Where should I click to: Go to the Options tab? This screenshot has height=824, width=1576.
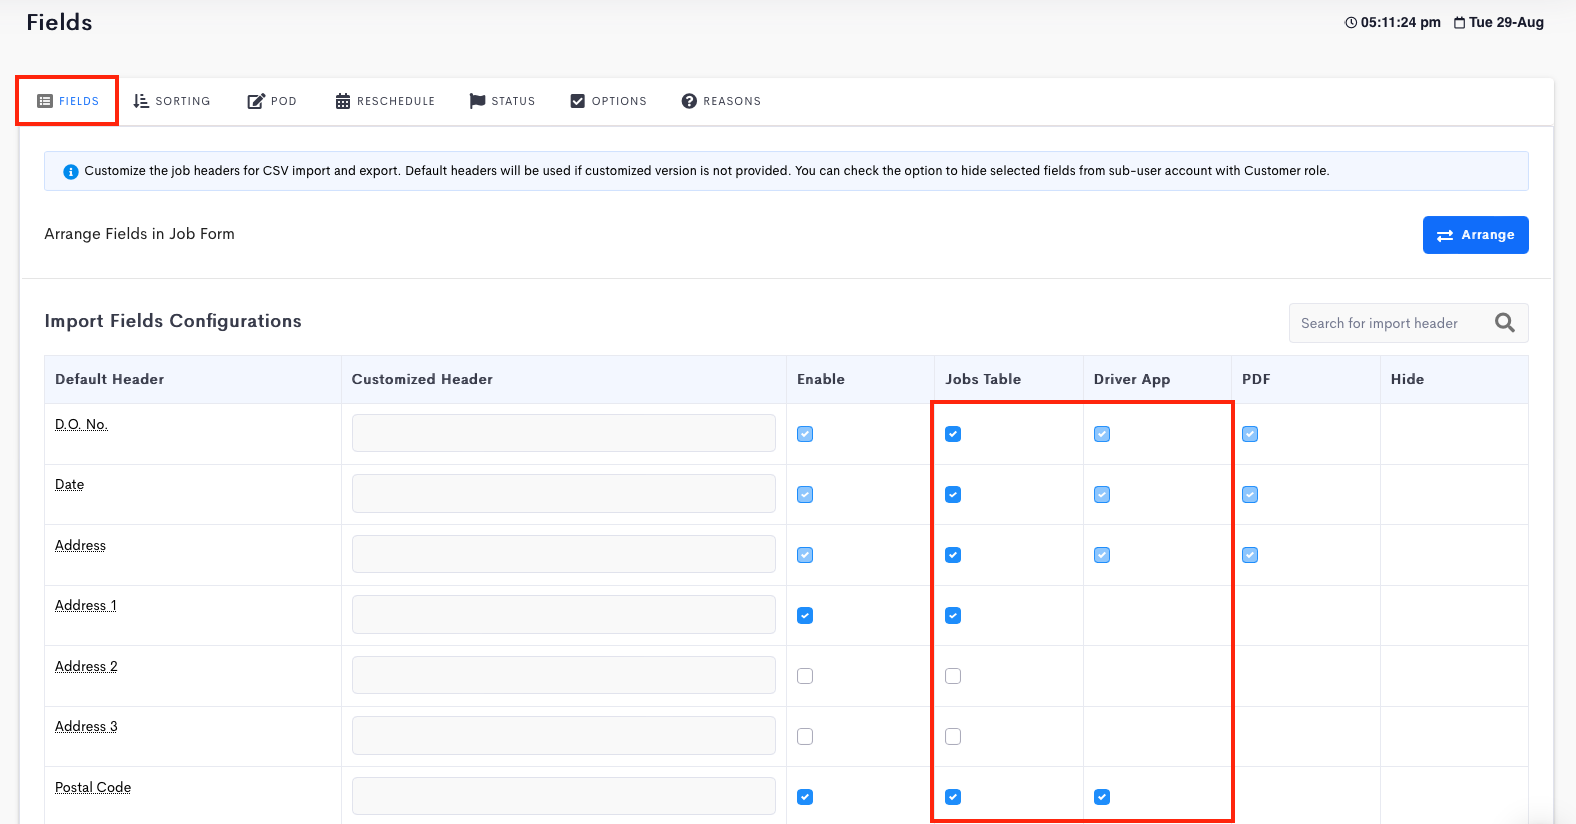coord(608,101)
